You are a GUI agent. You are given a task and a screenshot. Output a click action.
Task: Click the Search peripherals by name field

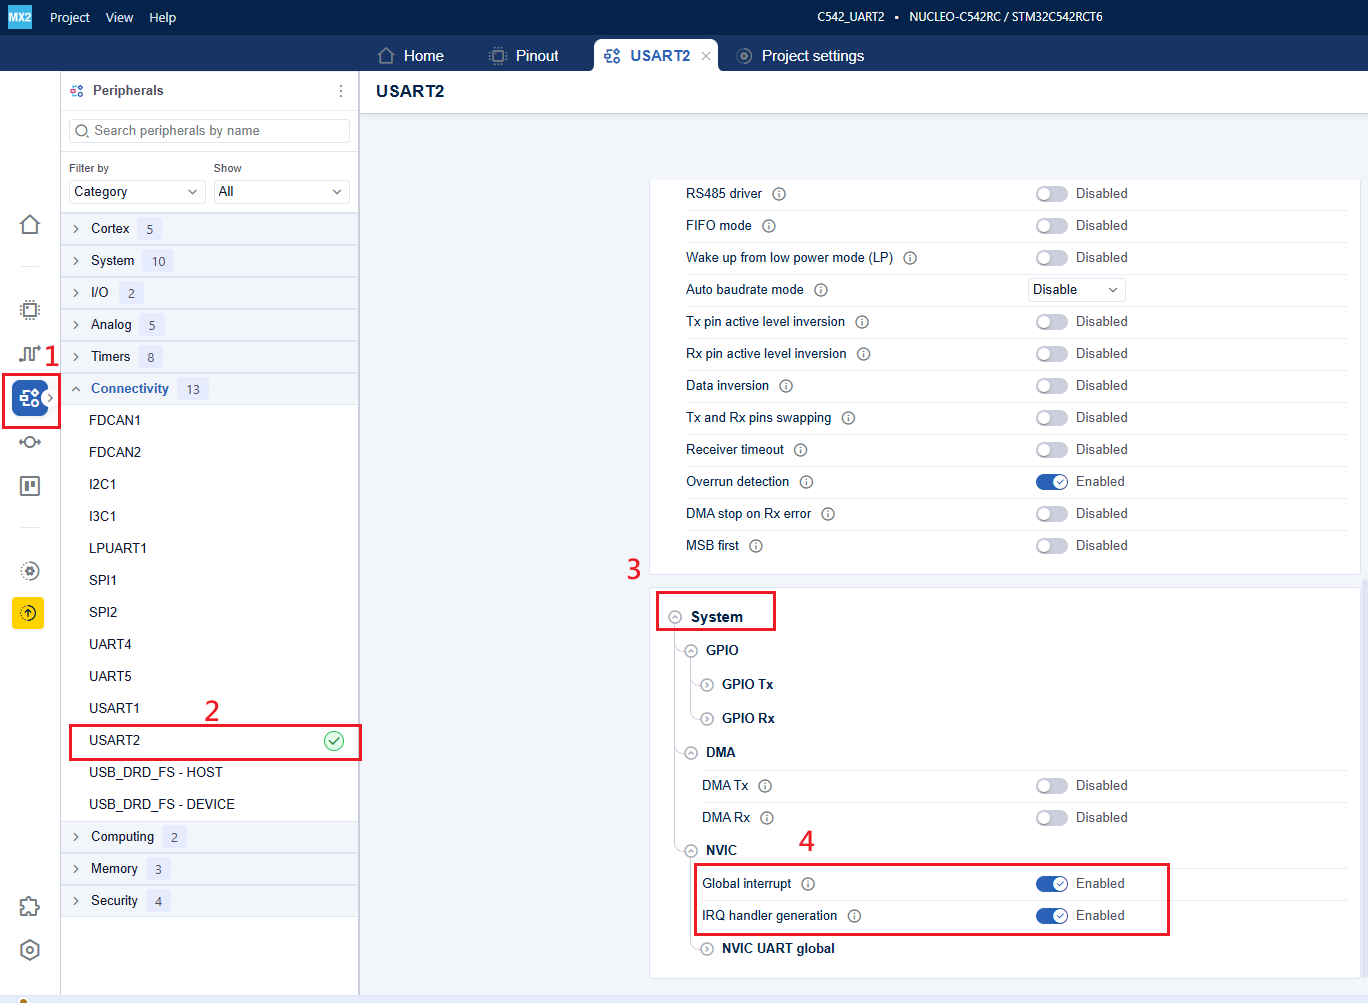coord(210,131)
